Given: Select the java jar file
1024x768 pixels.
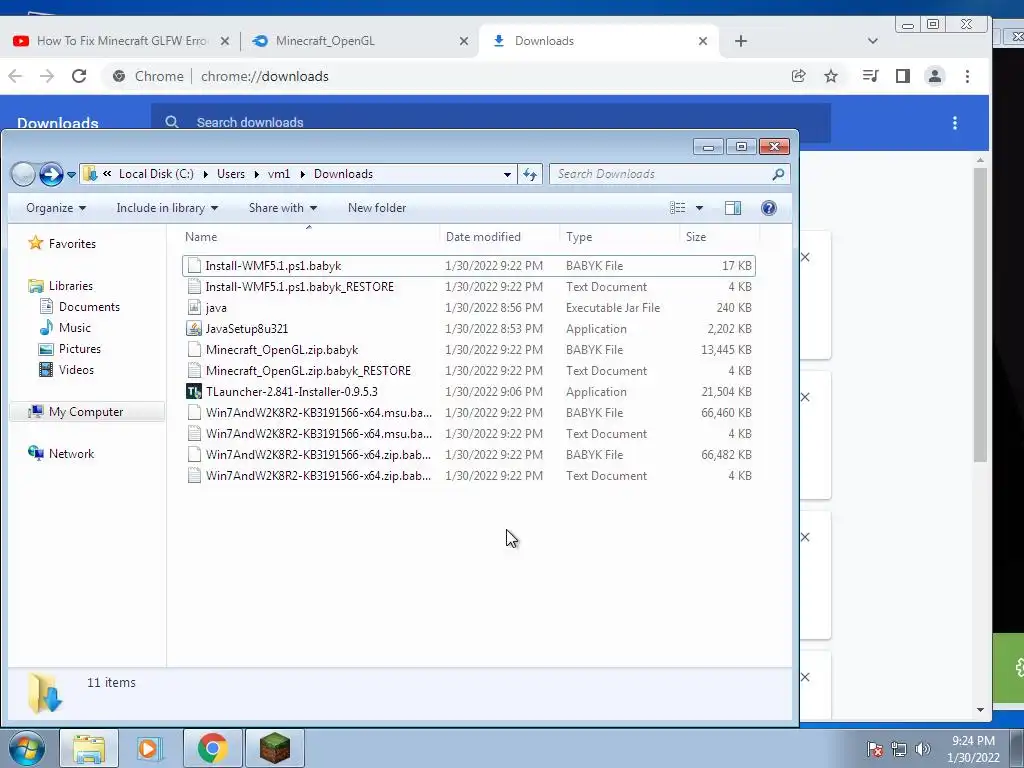Looking at the screenshot, I should pos(469,308).
